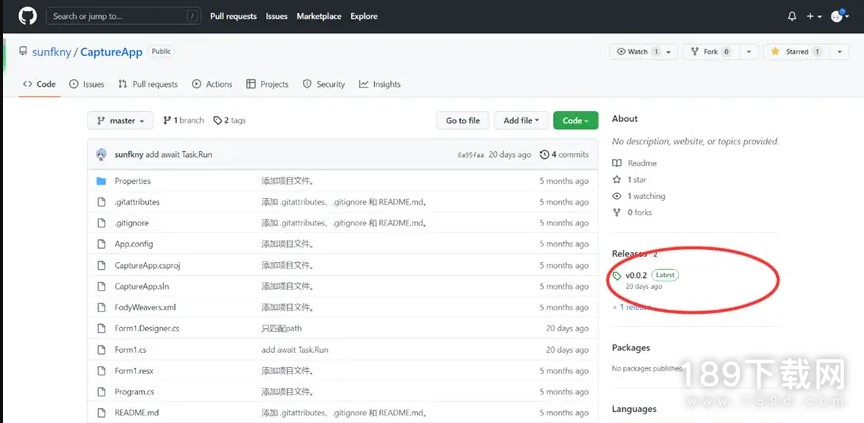Open the FodyWeavers.xml file
This screenshot has height=423, width=864.
(145, 307)
